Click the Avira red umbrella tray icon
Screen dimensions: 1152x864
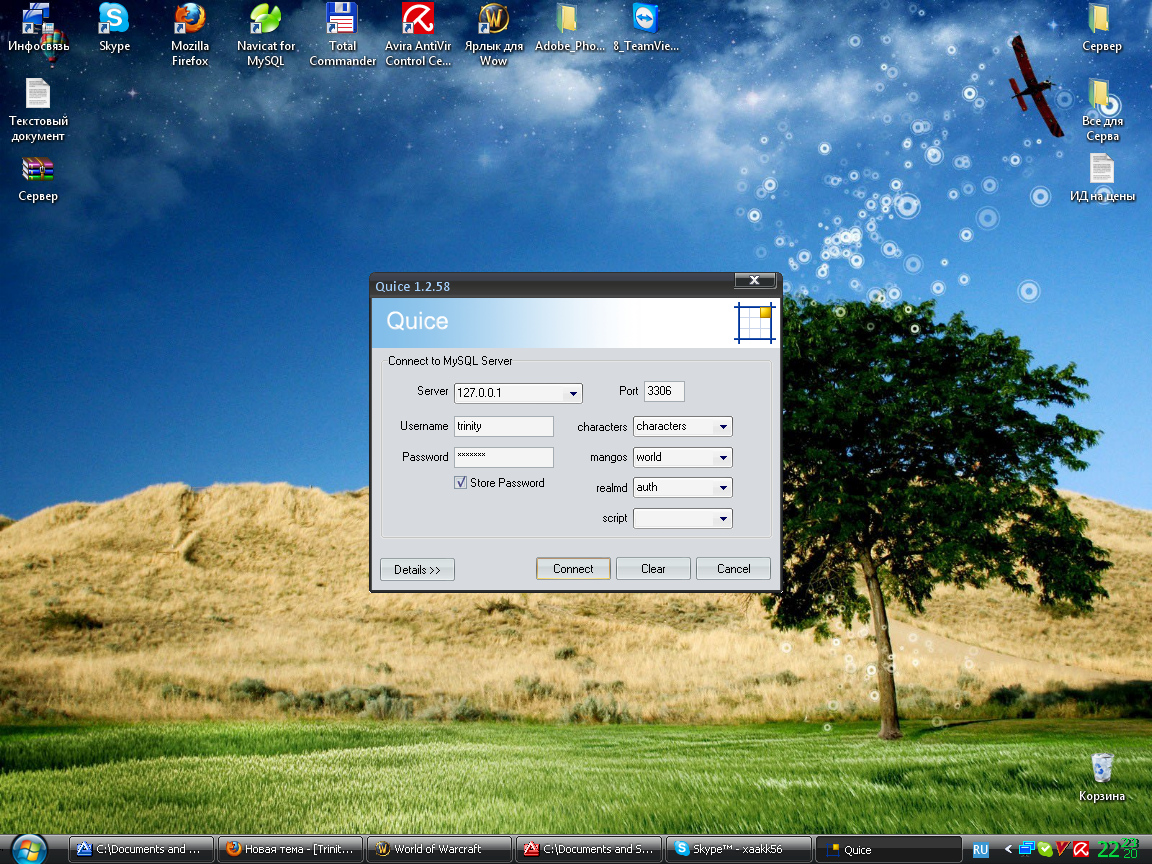1080,850
